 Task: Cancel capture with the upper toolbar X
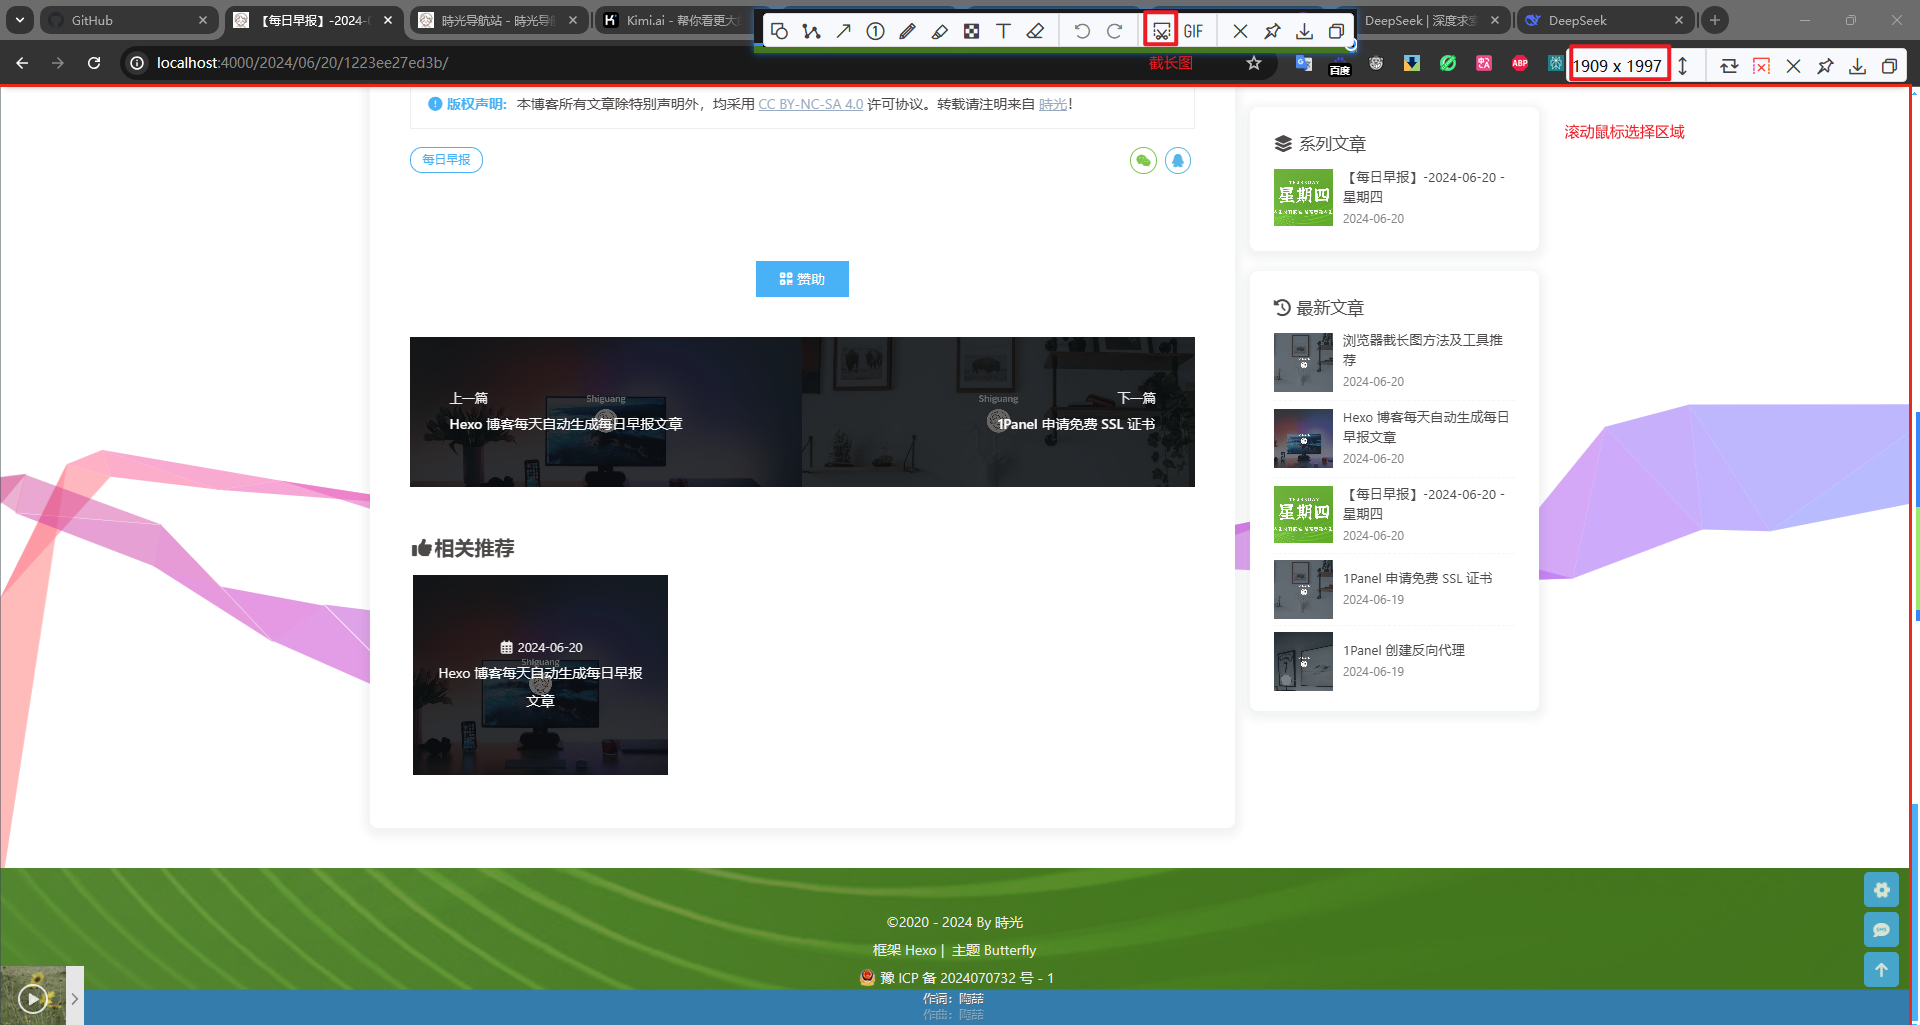coord(1240,31)
